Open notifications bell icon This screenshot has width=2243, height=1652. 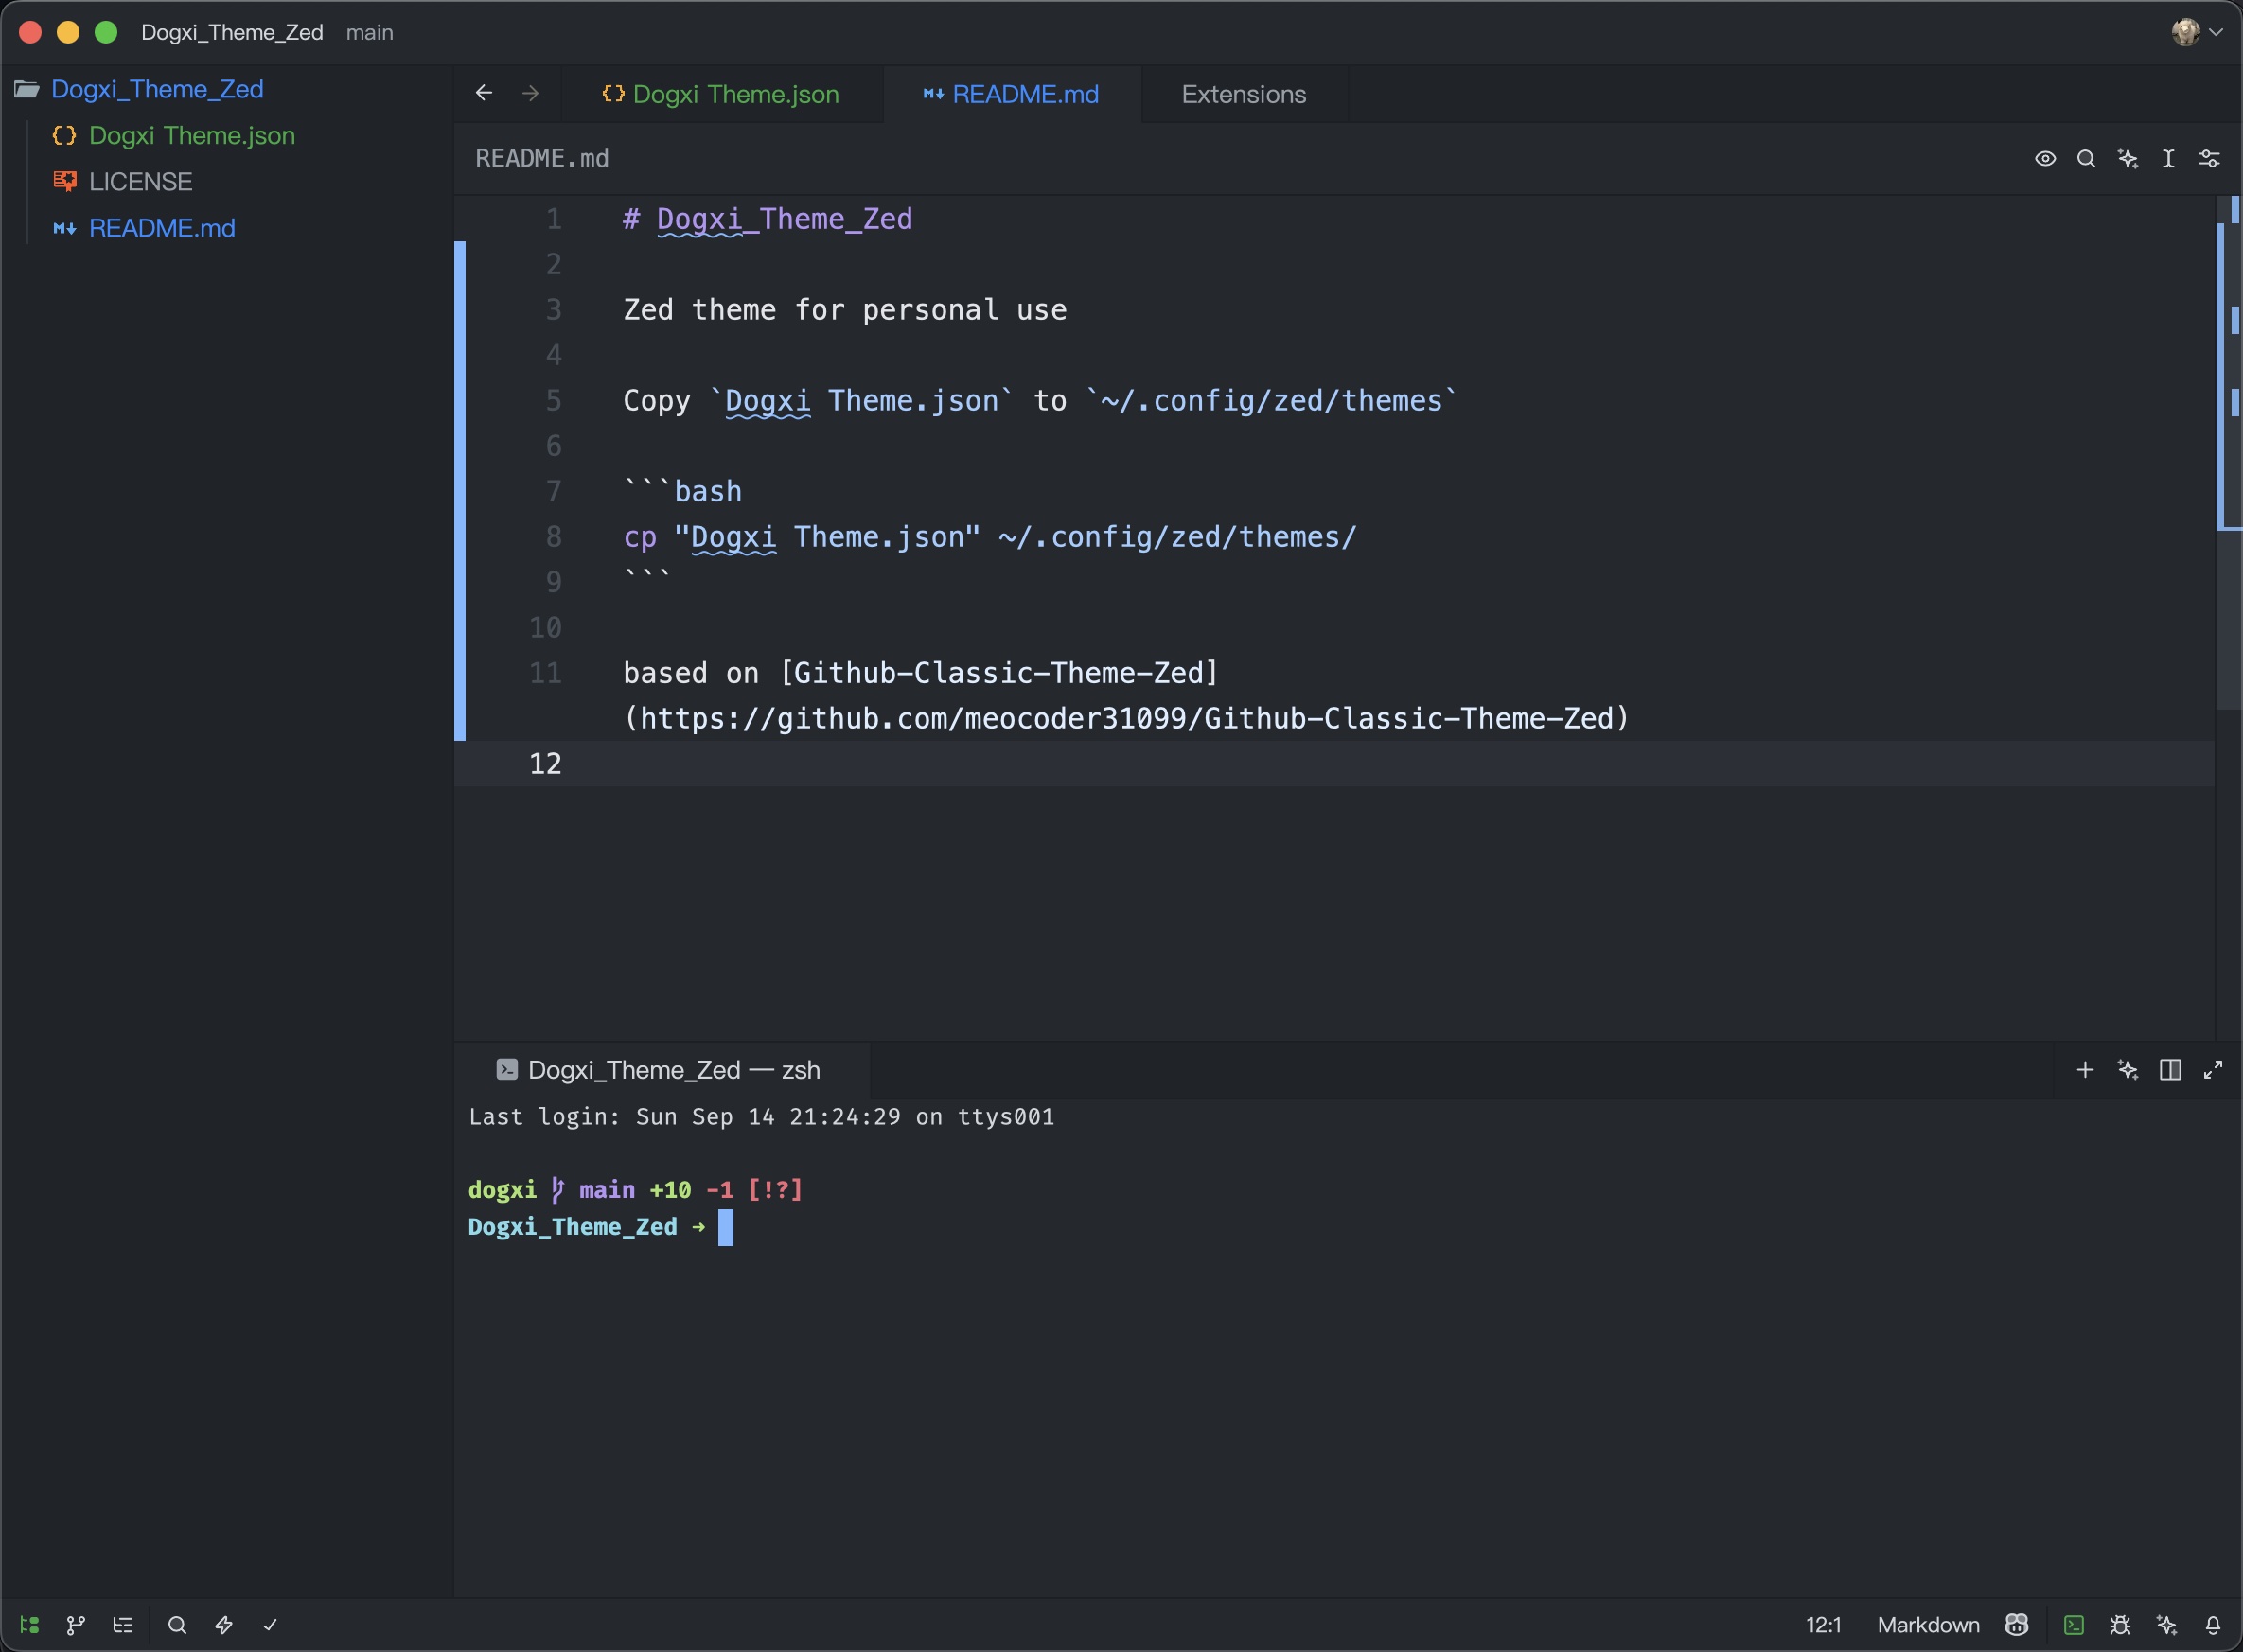click(x=2213, y=1625)
